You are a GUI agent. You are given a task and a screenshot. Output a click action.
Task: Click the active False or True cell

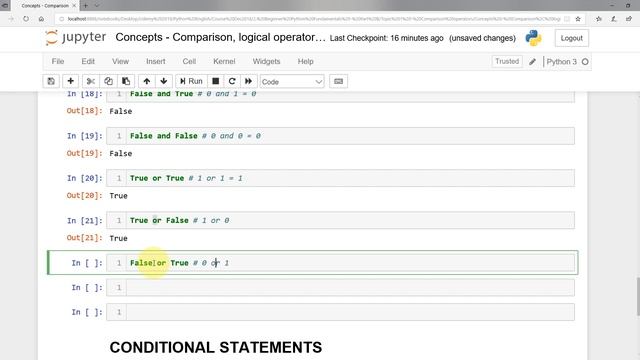(x=340, y=263)
